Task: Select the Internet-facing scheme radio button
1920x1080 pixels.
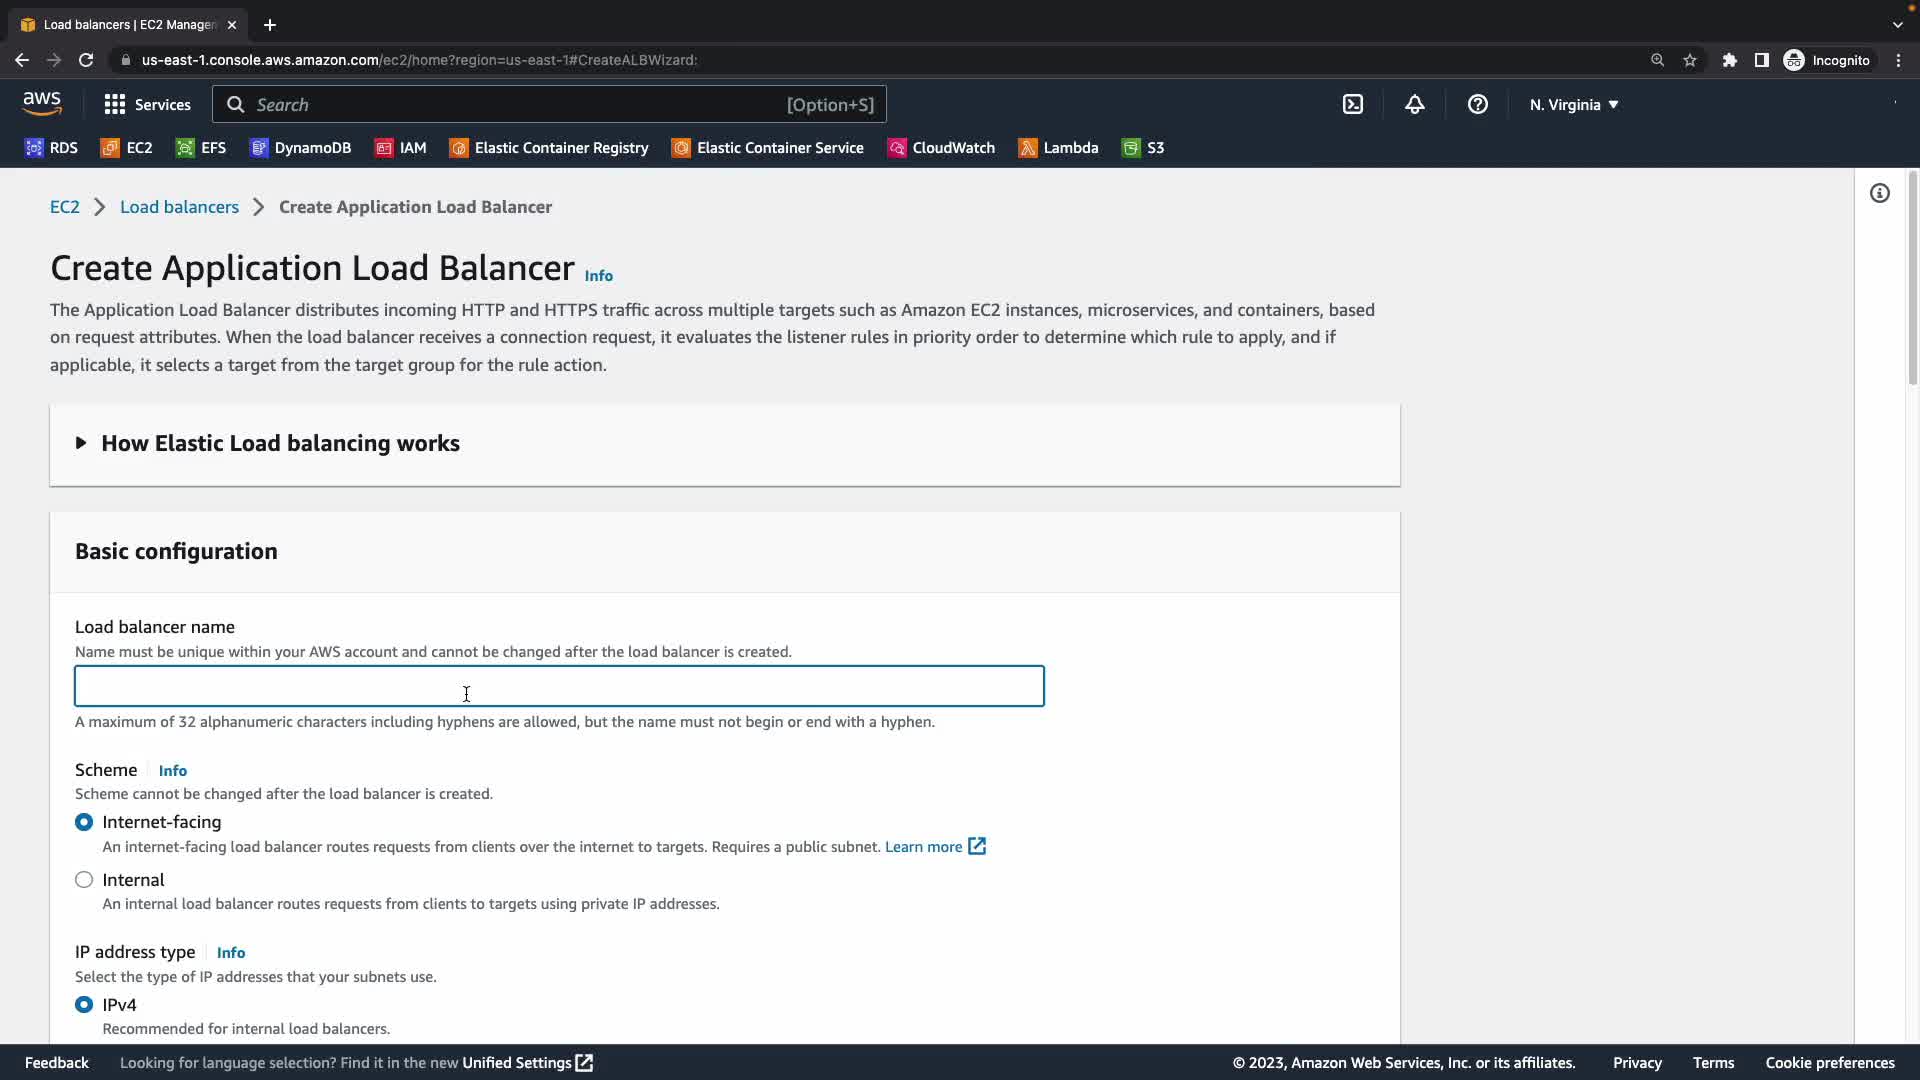Action: click(84, 822)
